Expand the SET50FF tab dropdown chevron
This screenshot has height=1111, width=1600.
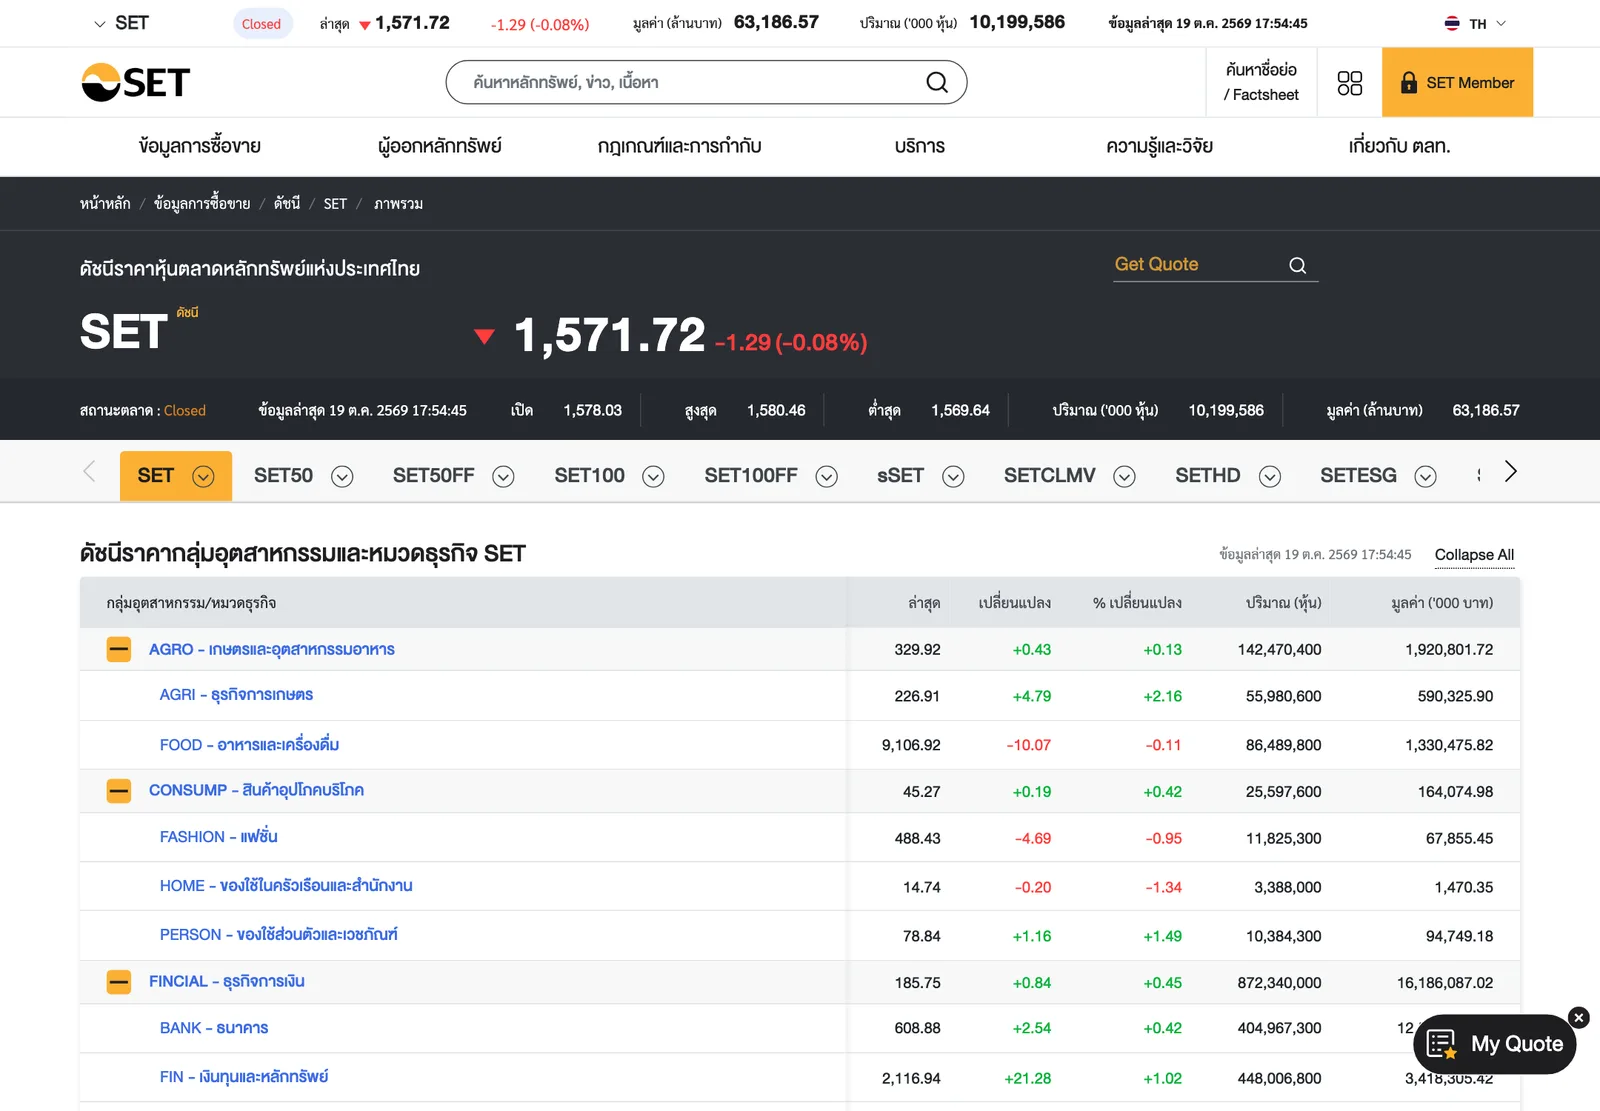point(503,477)
